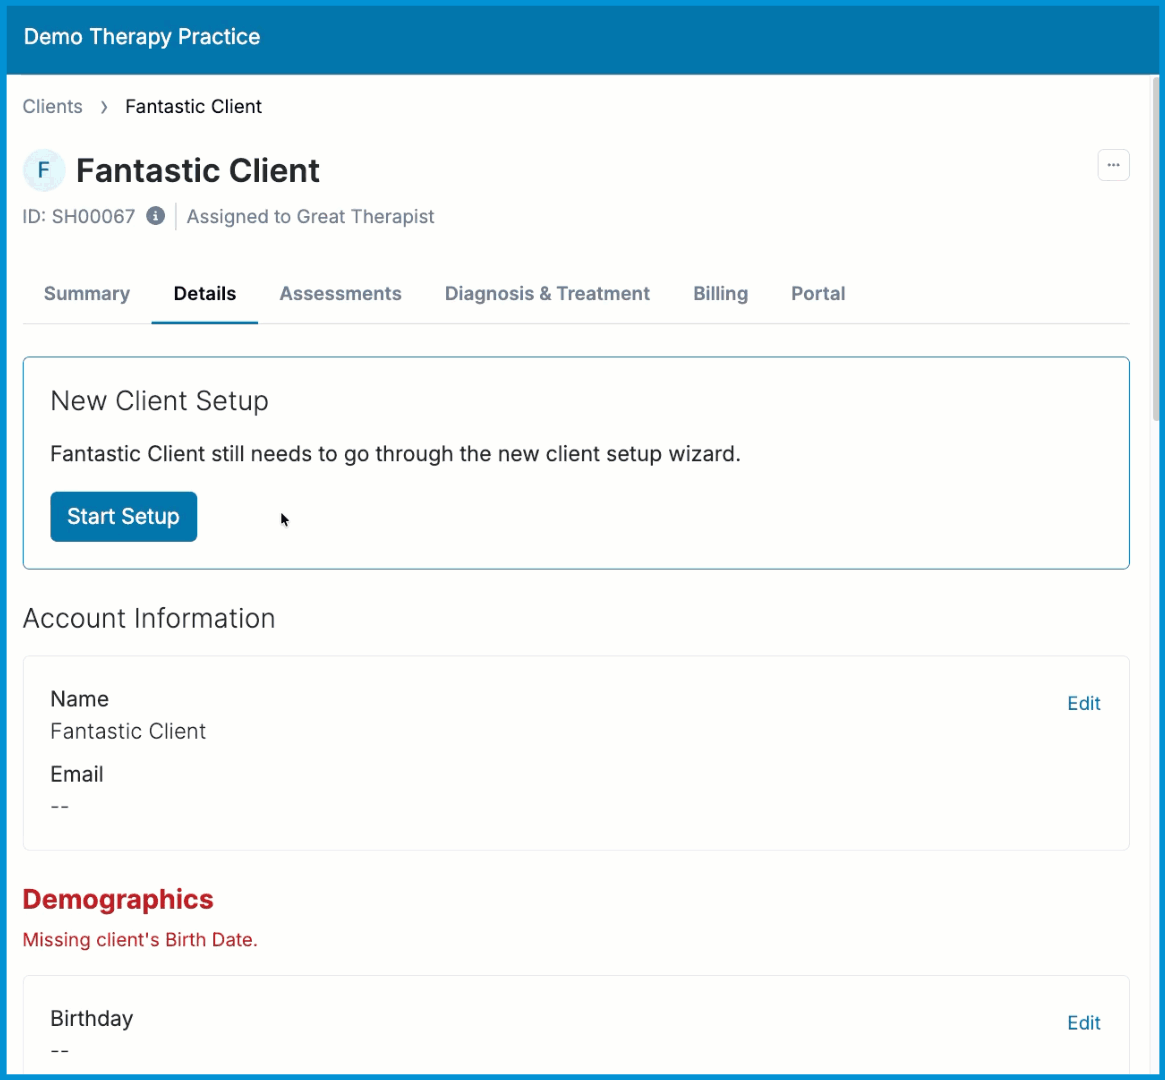
Task: Switch to the Billing tab
Action: pos(721,293)
